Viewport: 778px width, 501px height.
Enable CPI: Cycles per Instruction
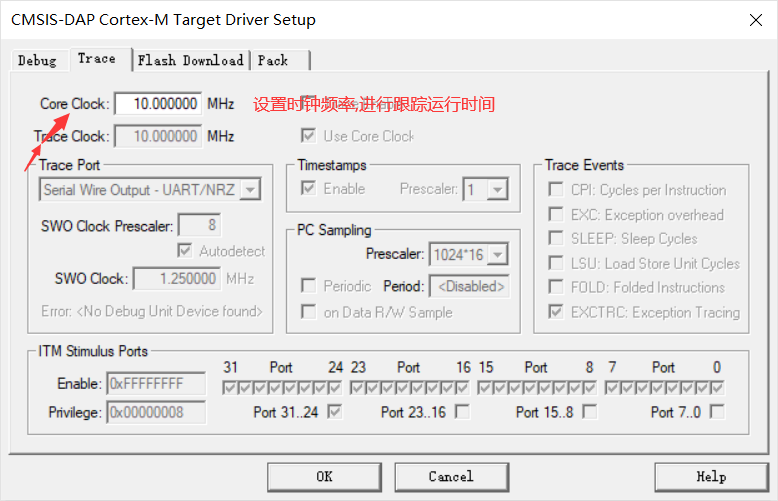click(x=556, y=189)
